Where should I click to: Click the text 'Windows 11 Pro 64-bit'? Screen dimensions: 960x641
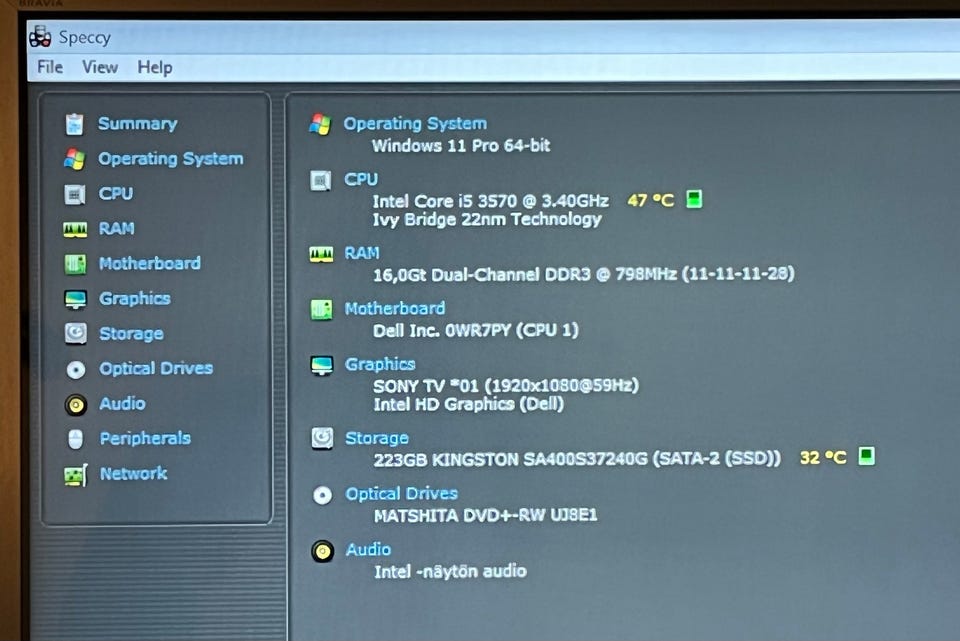tap(461, 146)
